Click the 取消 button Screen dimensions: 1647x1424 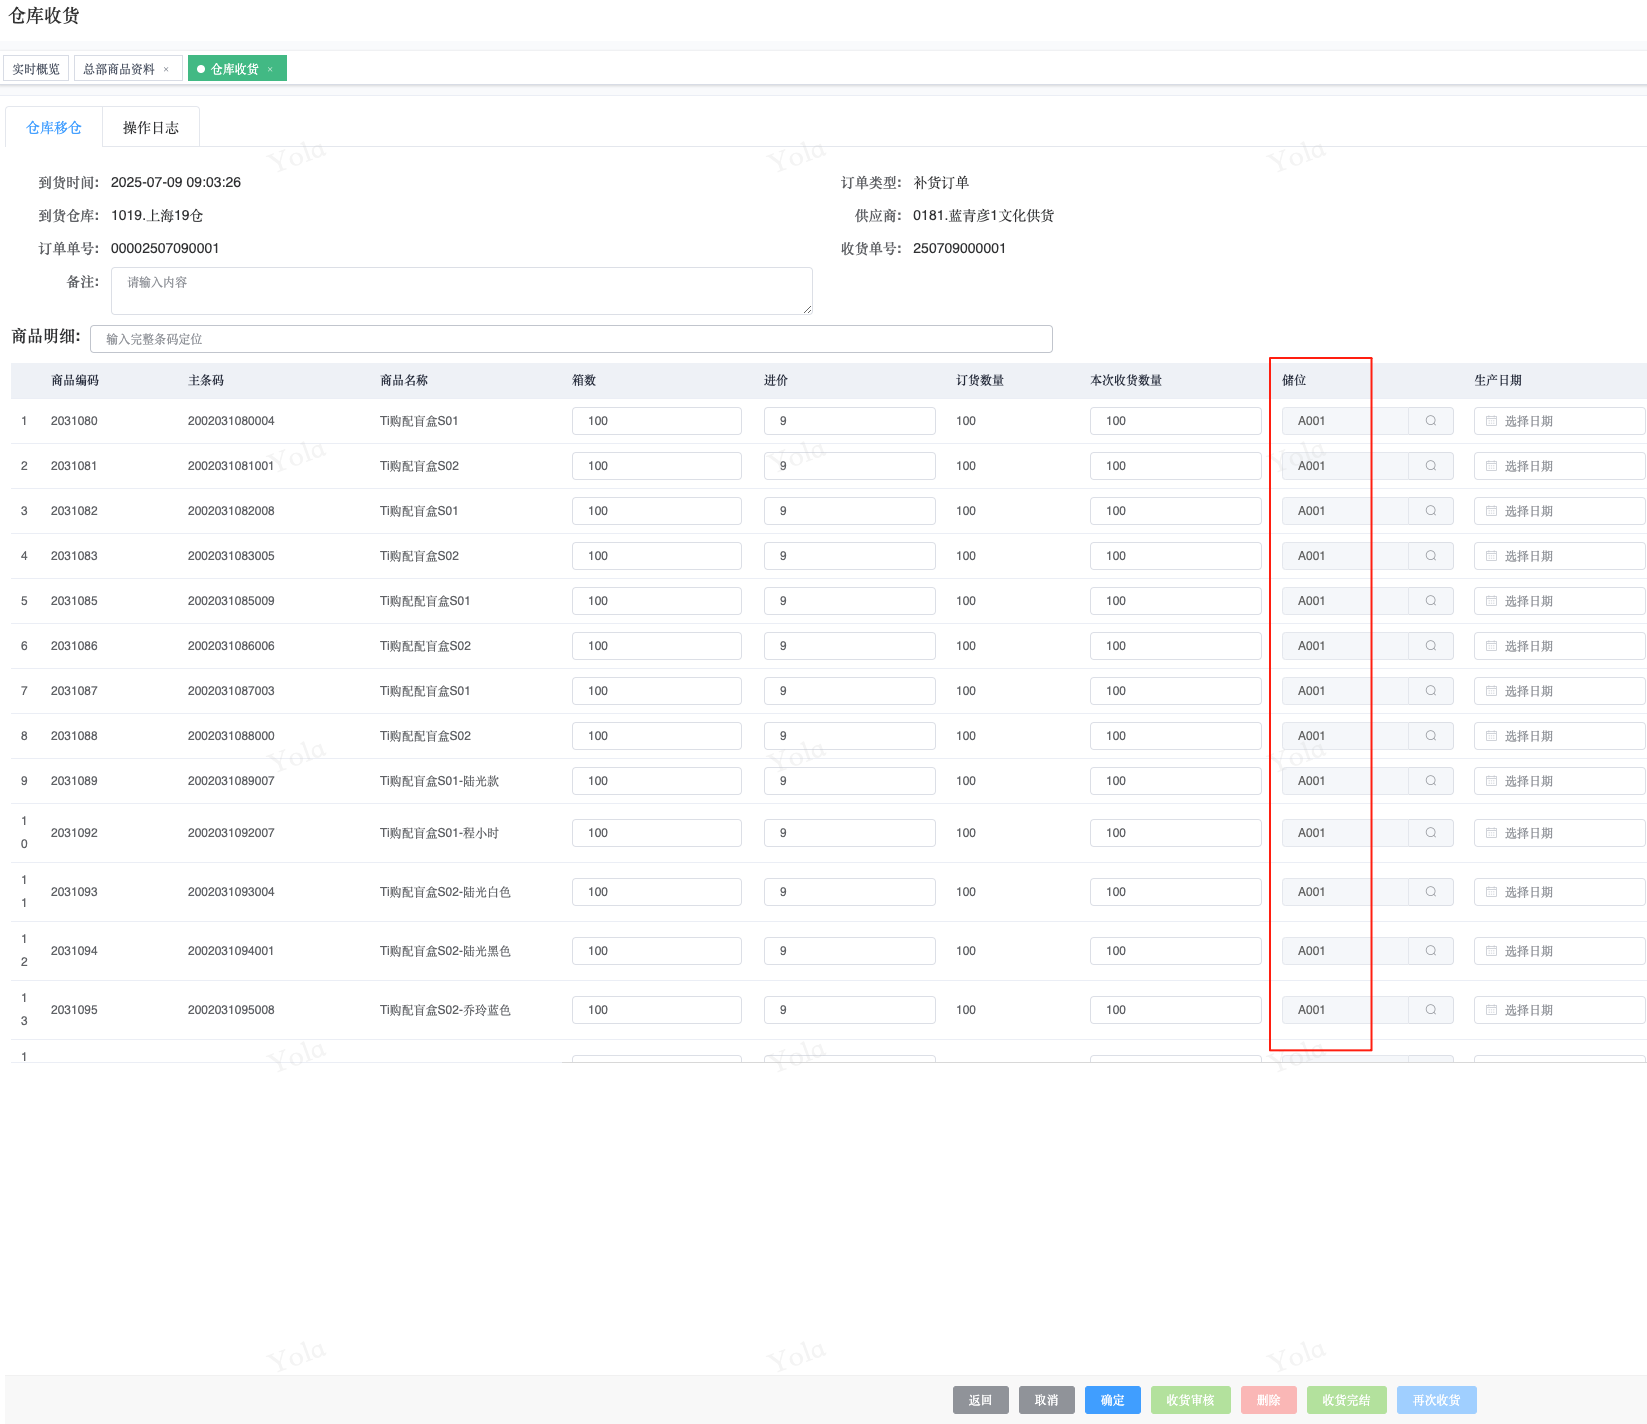point(1046,1400)
